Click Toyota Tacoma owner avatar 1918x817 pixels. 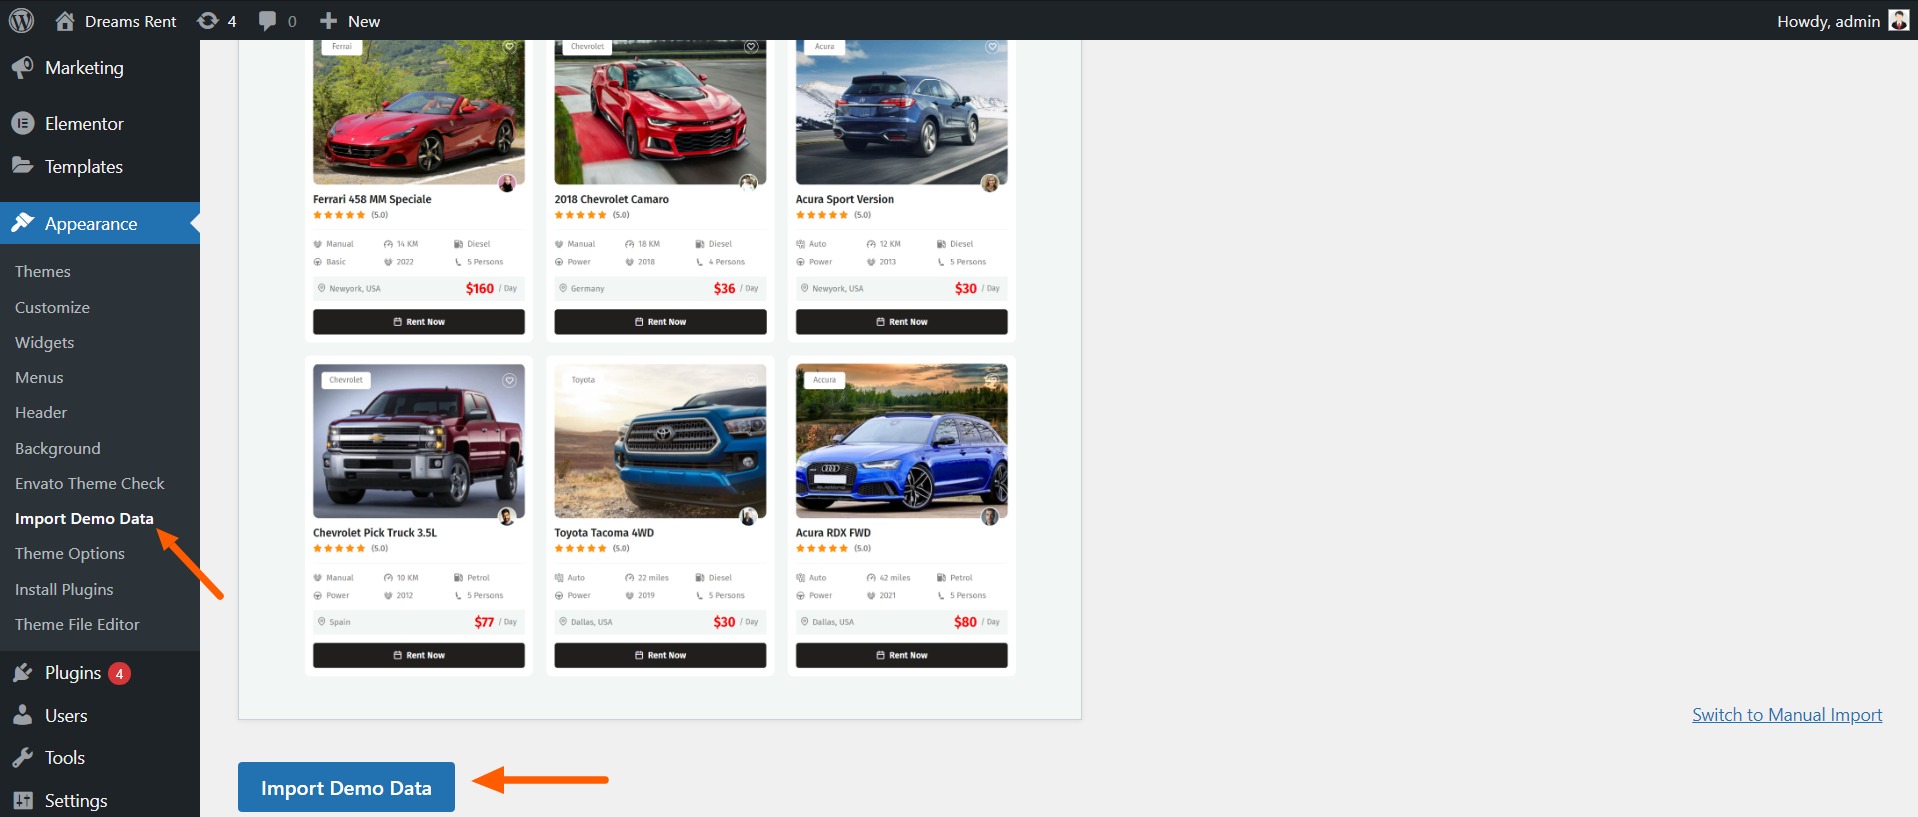[748, 516]
